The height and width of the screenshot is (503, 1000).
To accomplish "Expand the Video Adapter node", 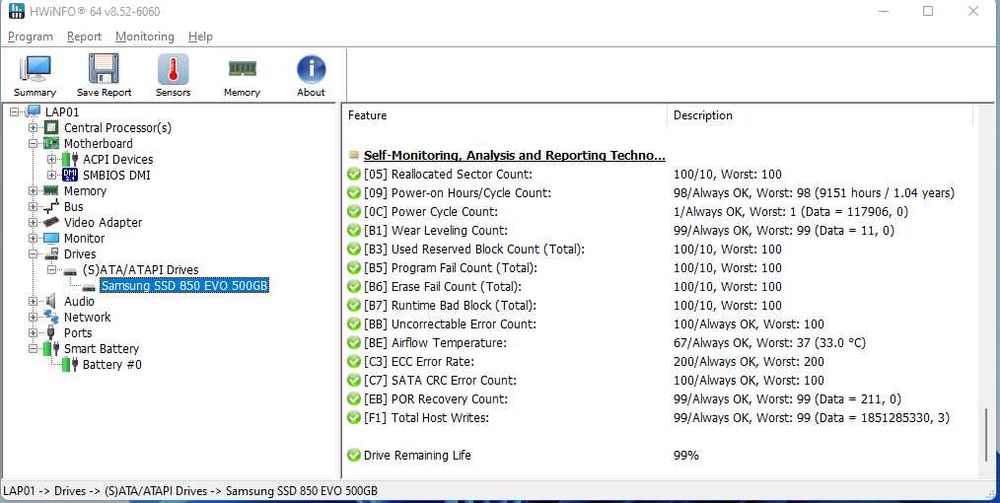I will coord(34,222).
